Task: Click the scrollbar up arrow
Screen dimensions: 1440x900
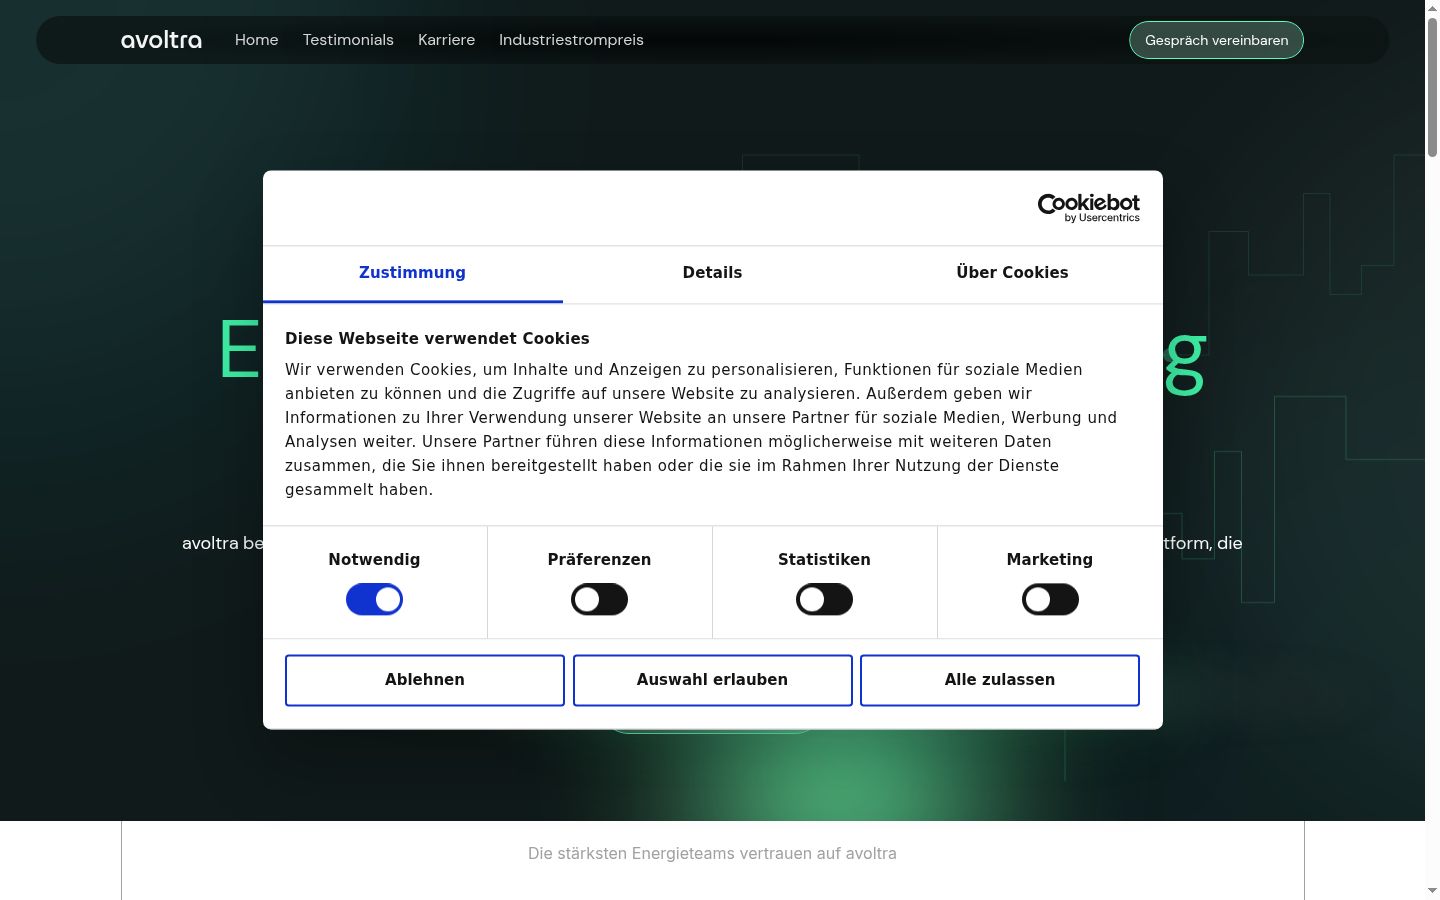Action: [x=1432, y=8]
